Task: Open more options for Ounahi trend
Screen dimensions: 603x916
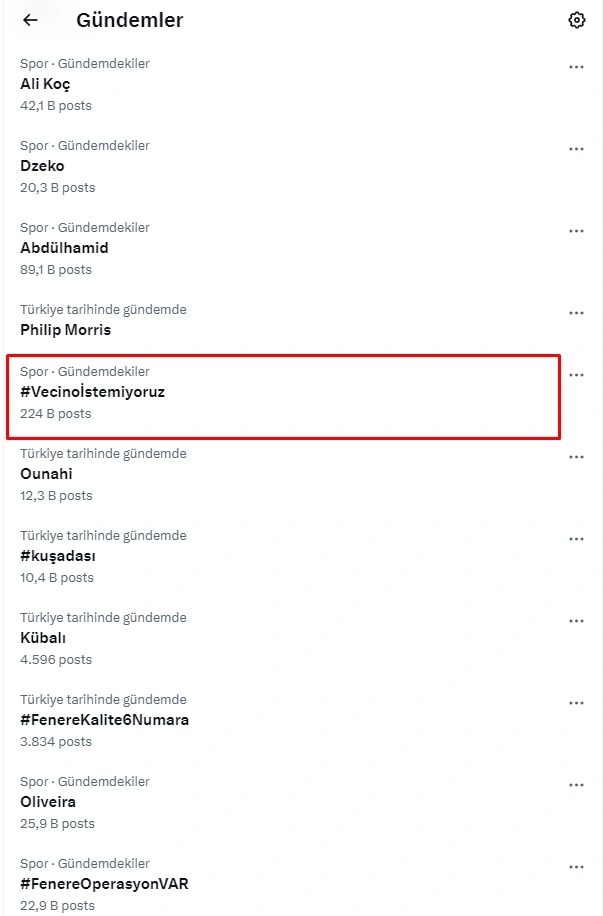Action: click(576, 457)
